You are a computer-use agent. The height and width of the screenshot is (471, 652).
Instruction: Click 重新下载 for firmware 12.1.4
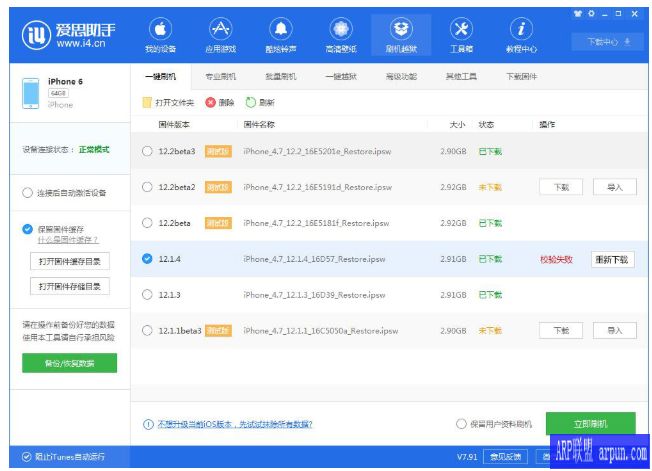click(613, 259)
